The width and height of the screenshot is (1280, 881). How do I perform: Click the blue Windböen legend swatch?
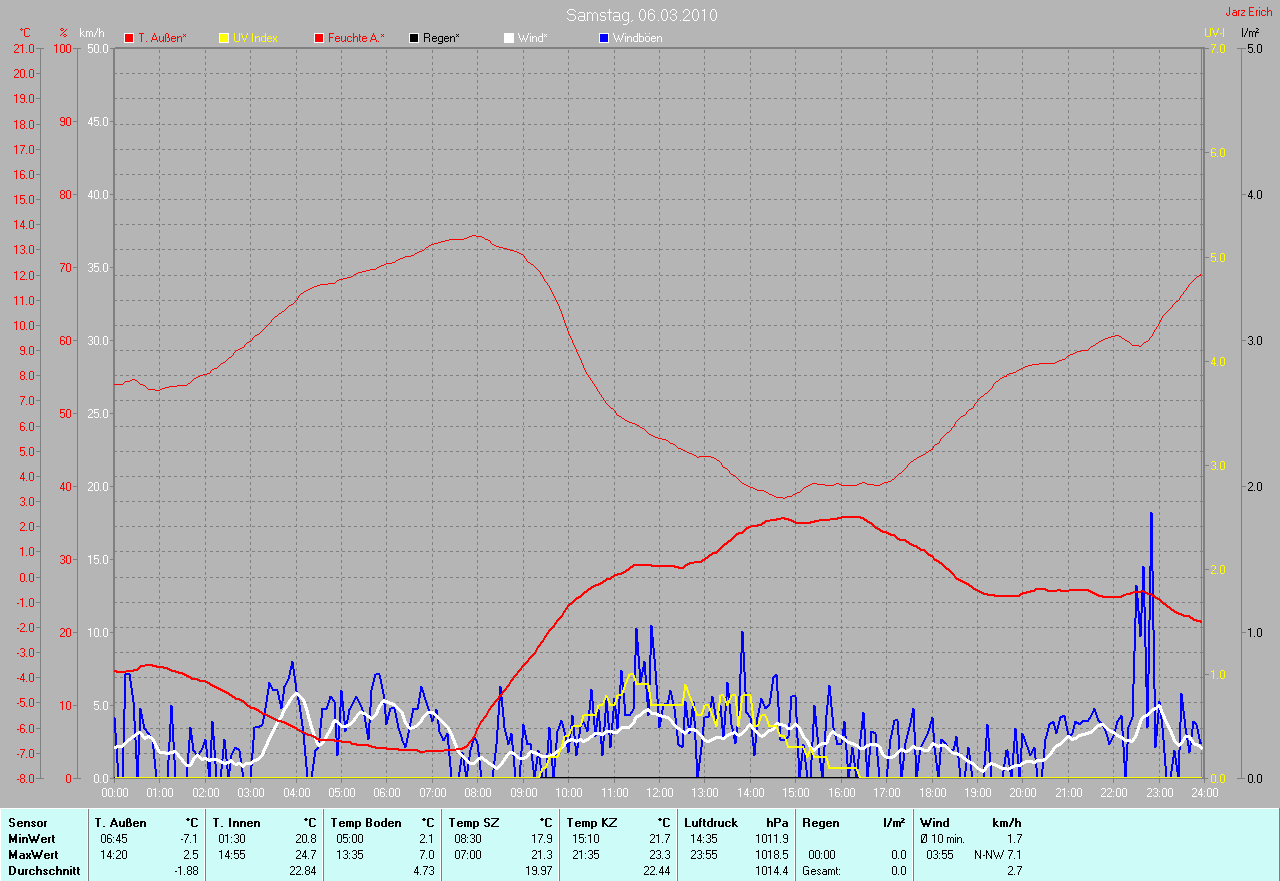coord(604,38)
